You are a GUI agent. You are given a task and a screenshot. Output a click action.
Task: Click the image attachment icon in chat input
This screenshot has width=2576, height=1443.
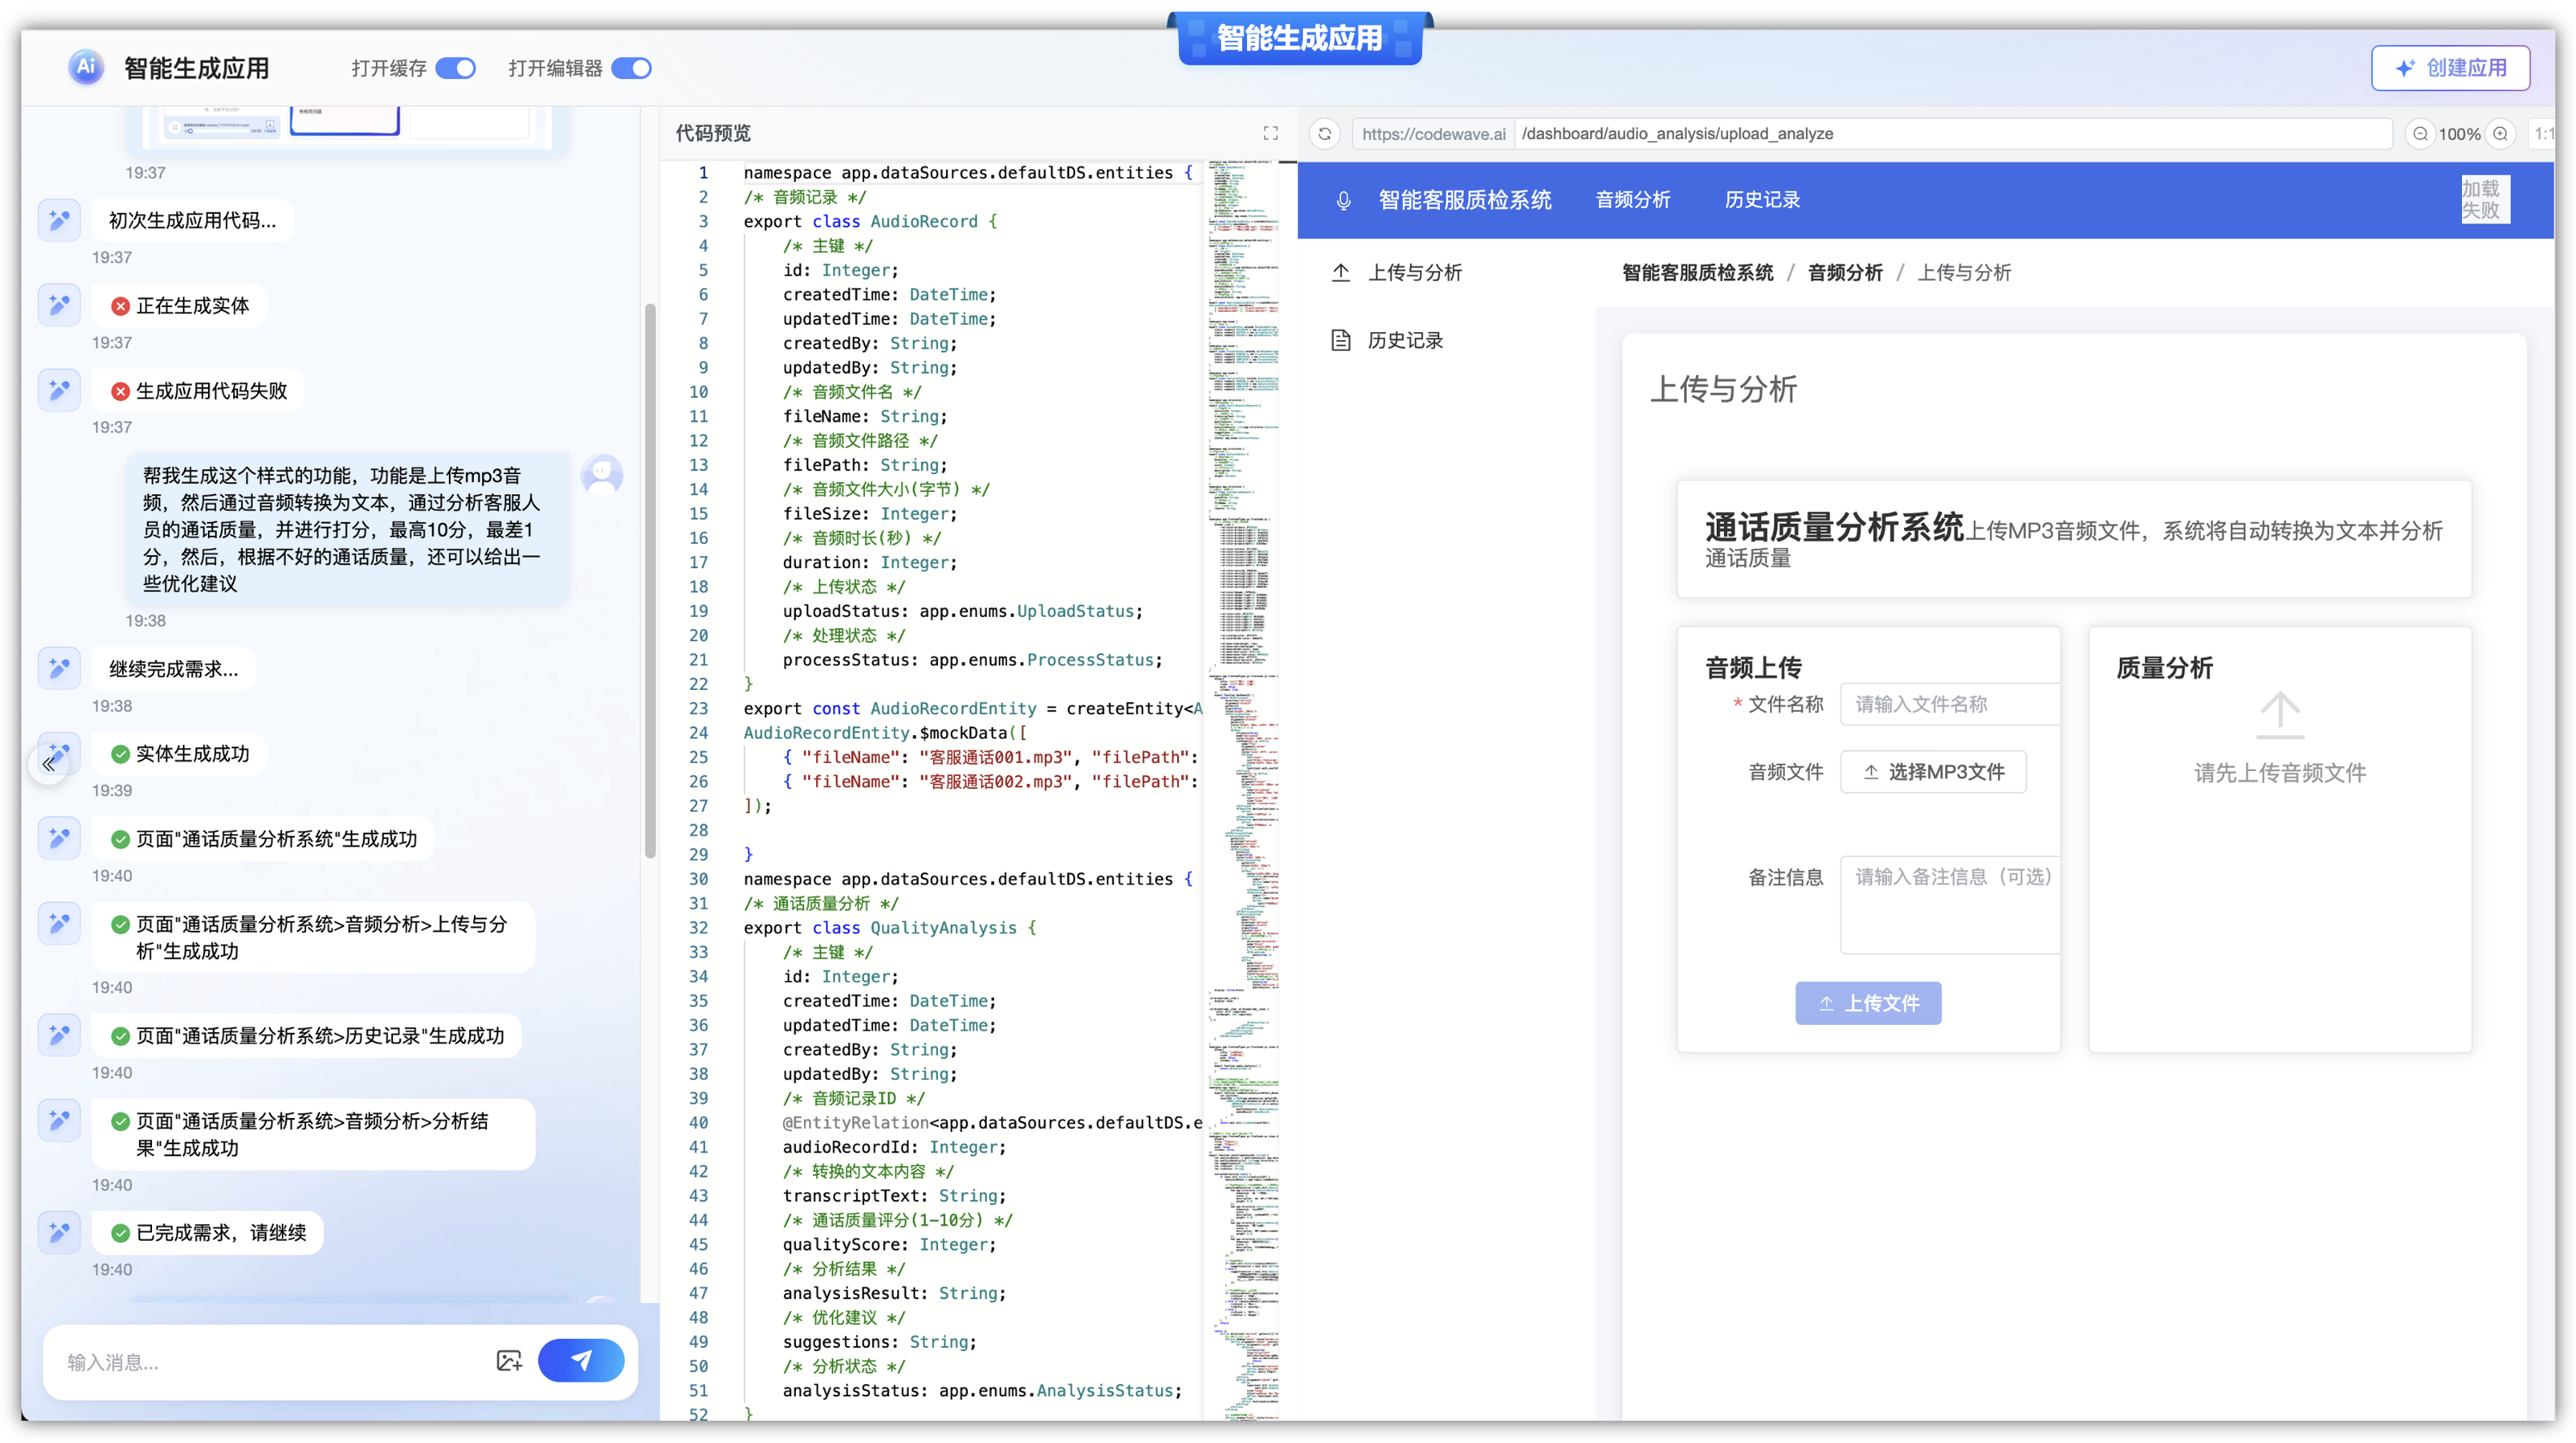click(x=509, y=1360)
